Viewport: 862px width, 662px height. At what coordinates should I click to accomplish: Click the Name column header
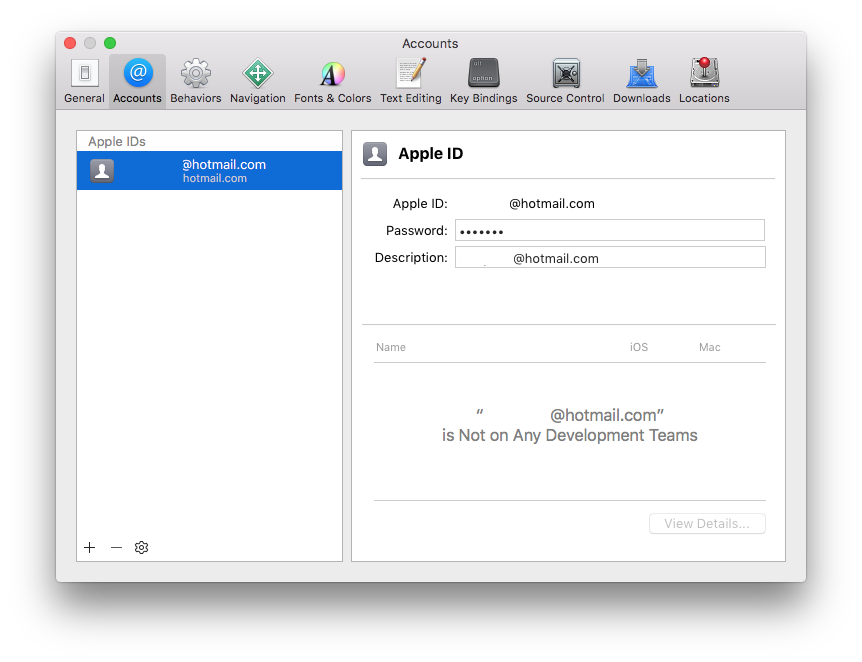tap(391, 347)
